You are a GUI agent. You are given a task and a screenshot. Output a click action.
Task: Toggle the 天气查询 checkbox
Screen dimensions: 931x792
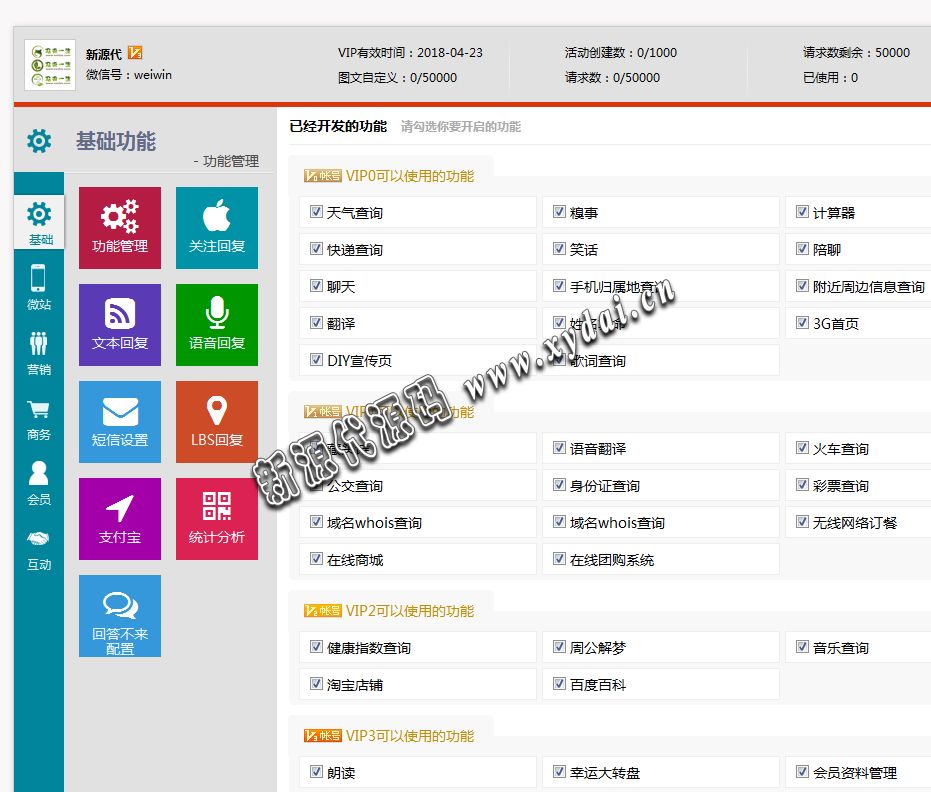[x=316, y=211]
